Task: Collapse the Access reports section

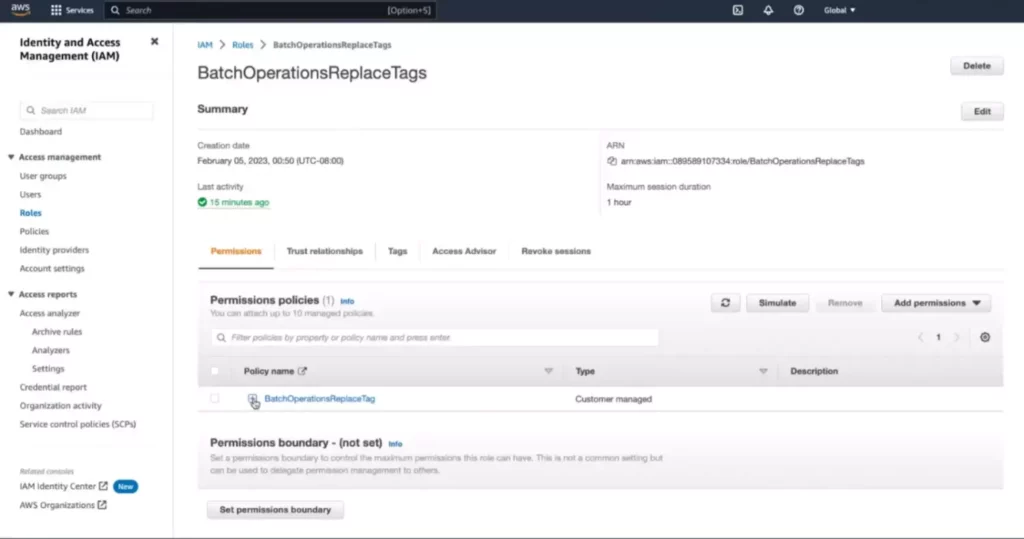Action: [11, 295]
